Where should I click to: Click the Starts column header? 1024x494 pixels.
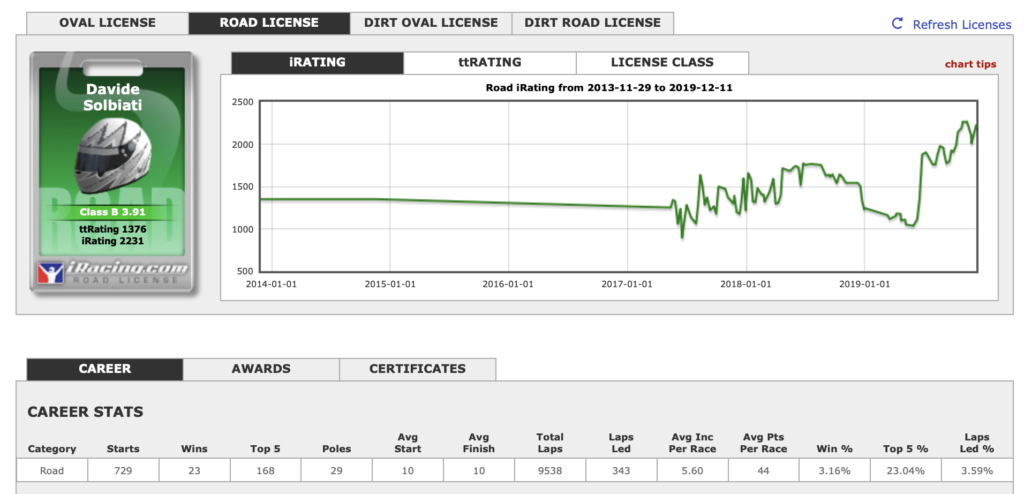click(123, 449)
